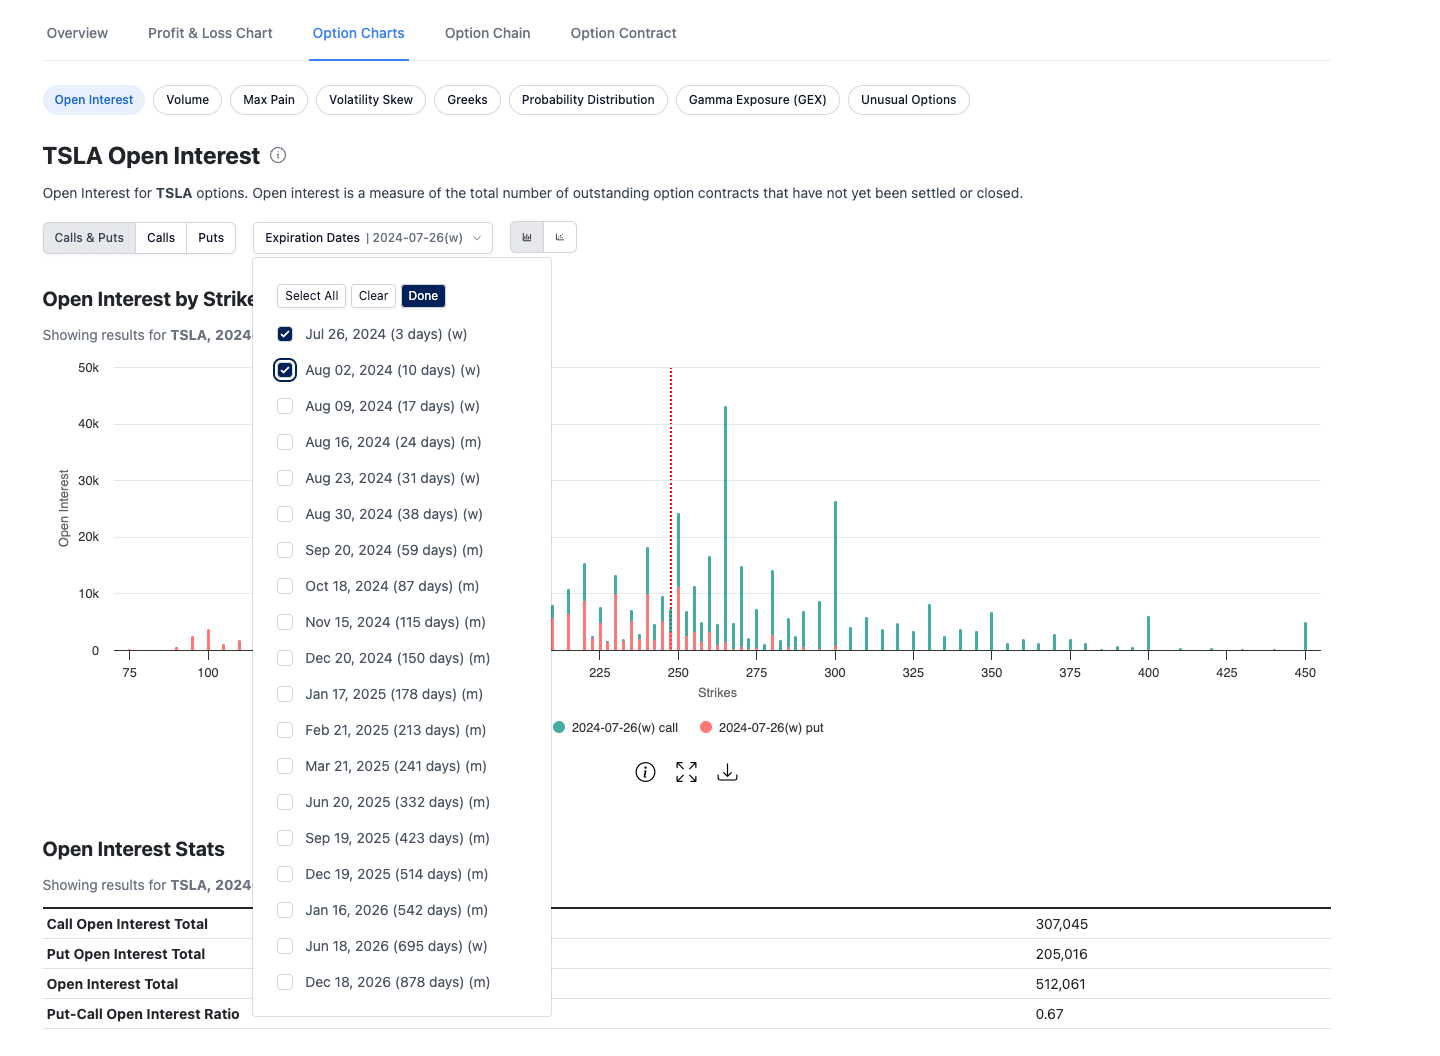View Gamma Exposure (GEX) chart
The width and height of the screenshot is (1440, 1056).
757,100
